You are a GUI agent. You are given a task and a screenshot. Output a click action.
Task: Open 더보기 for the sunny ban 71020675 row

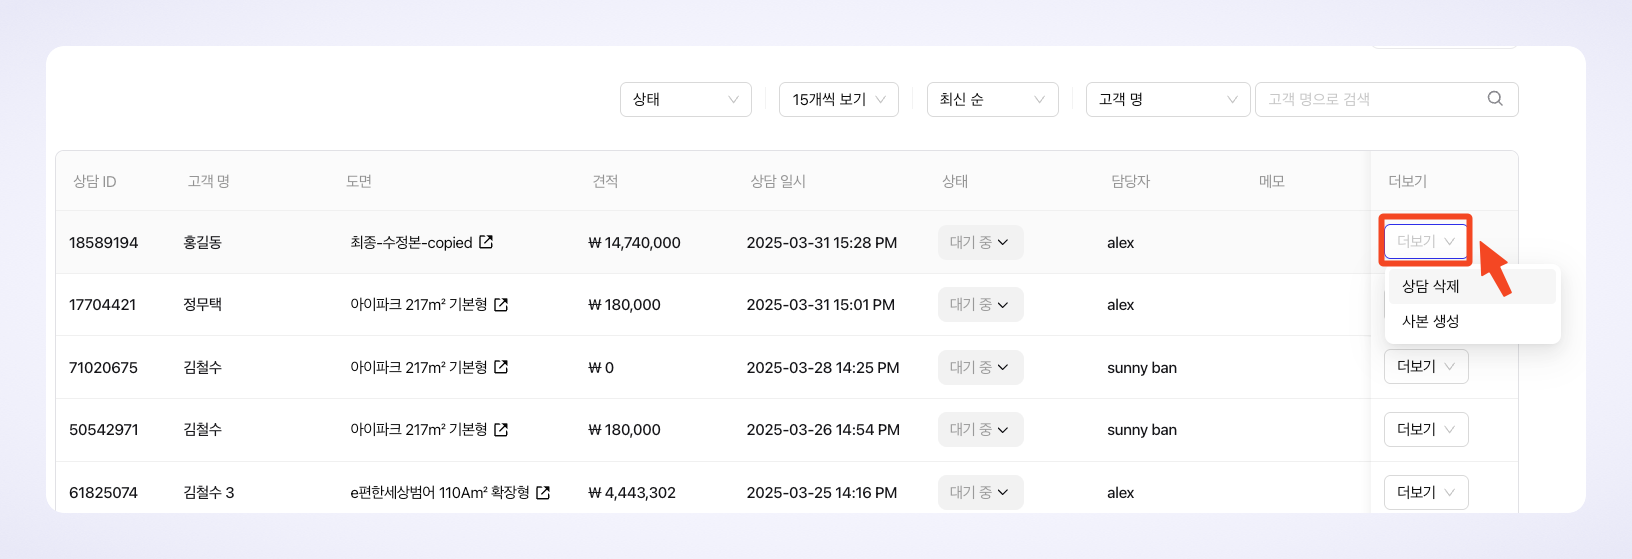pyautogui.click(x=1426, y=367)
